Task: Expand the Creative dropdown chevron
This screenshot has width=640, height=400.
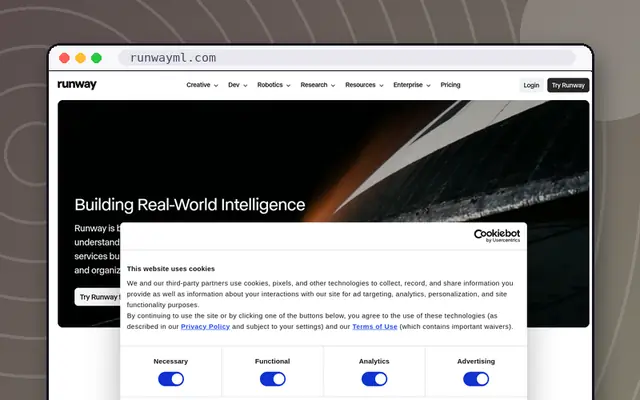Action: (216, 85)
